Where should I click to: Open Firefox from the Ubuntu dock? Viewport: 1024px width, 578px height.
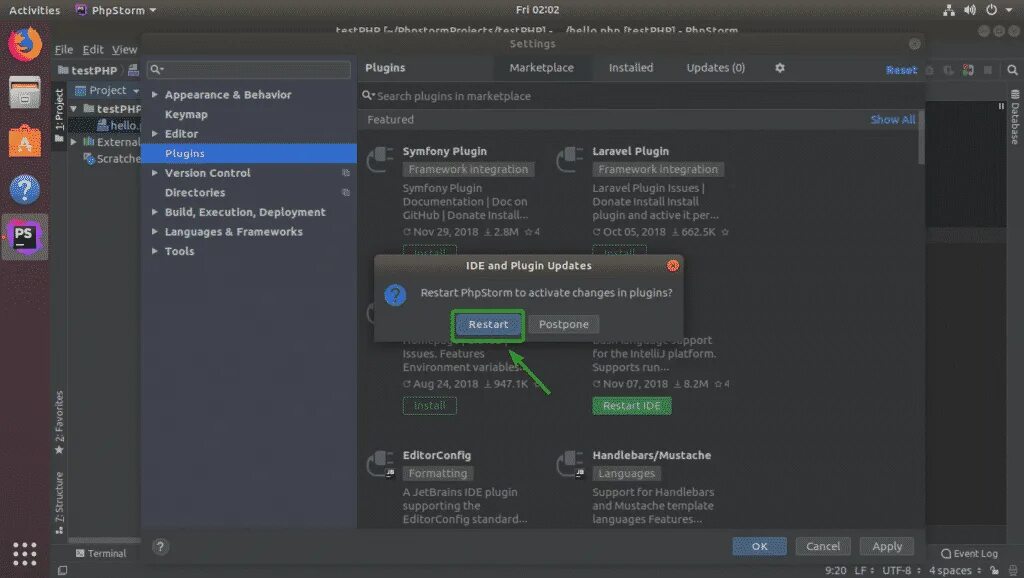[25, 44]
